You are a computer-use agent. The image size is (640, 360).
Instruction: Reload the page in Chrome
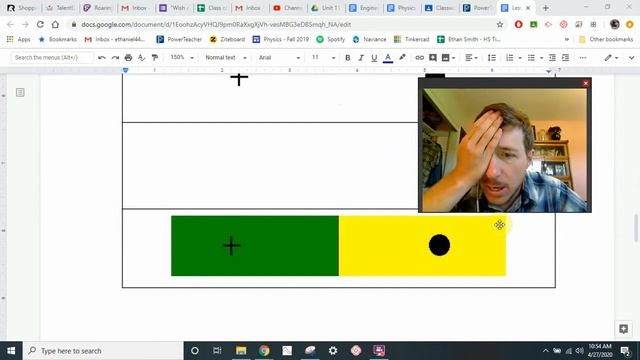coord(40,24)
